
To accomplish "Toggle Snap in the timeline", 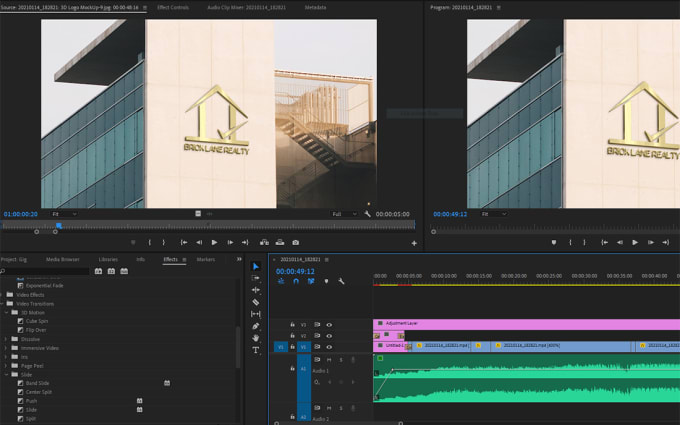I will coord(296,281).
